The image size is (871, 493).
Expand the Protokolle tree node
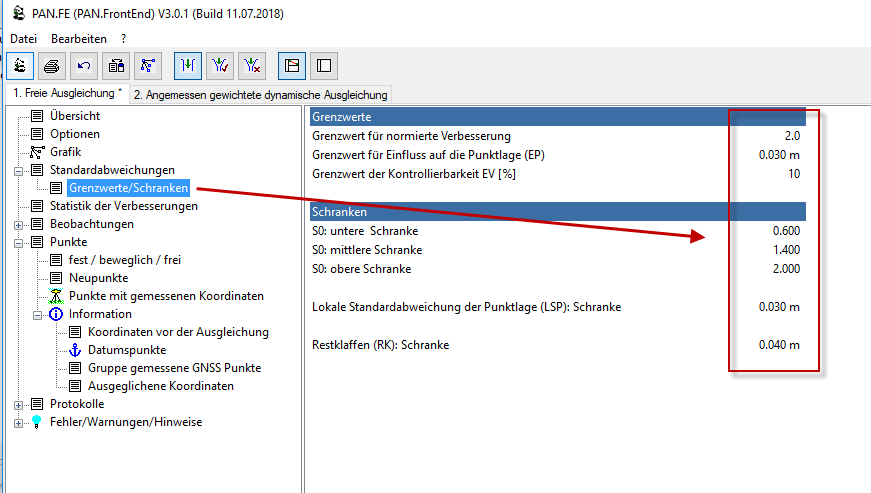pos(19,404)
